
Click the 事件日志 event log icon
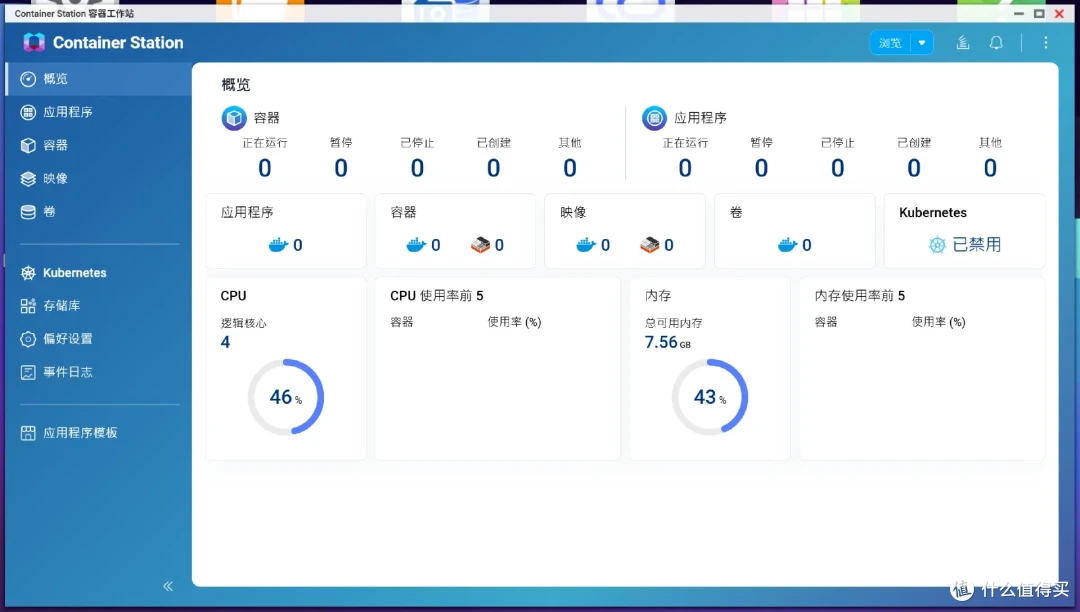click(28, 372)
